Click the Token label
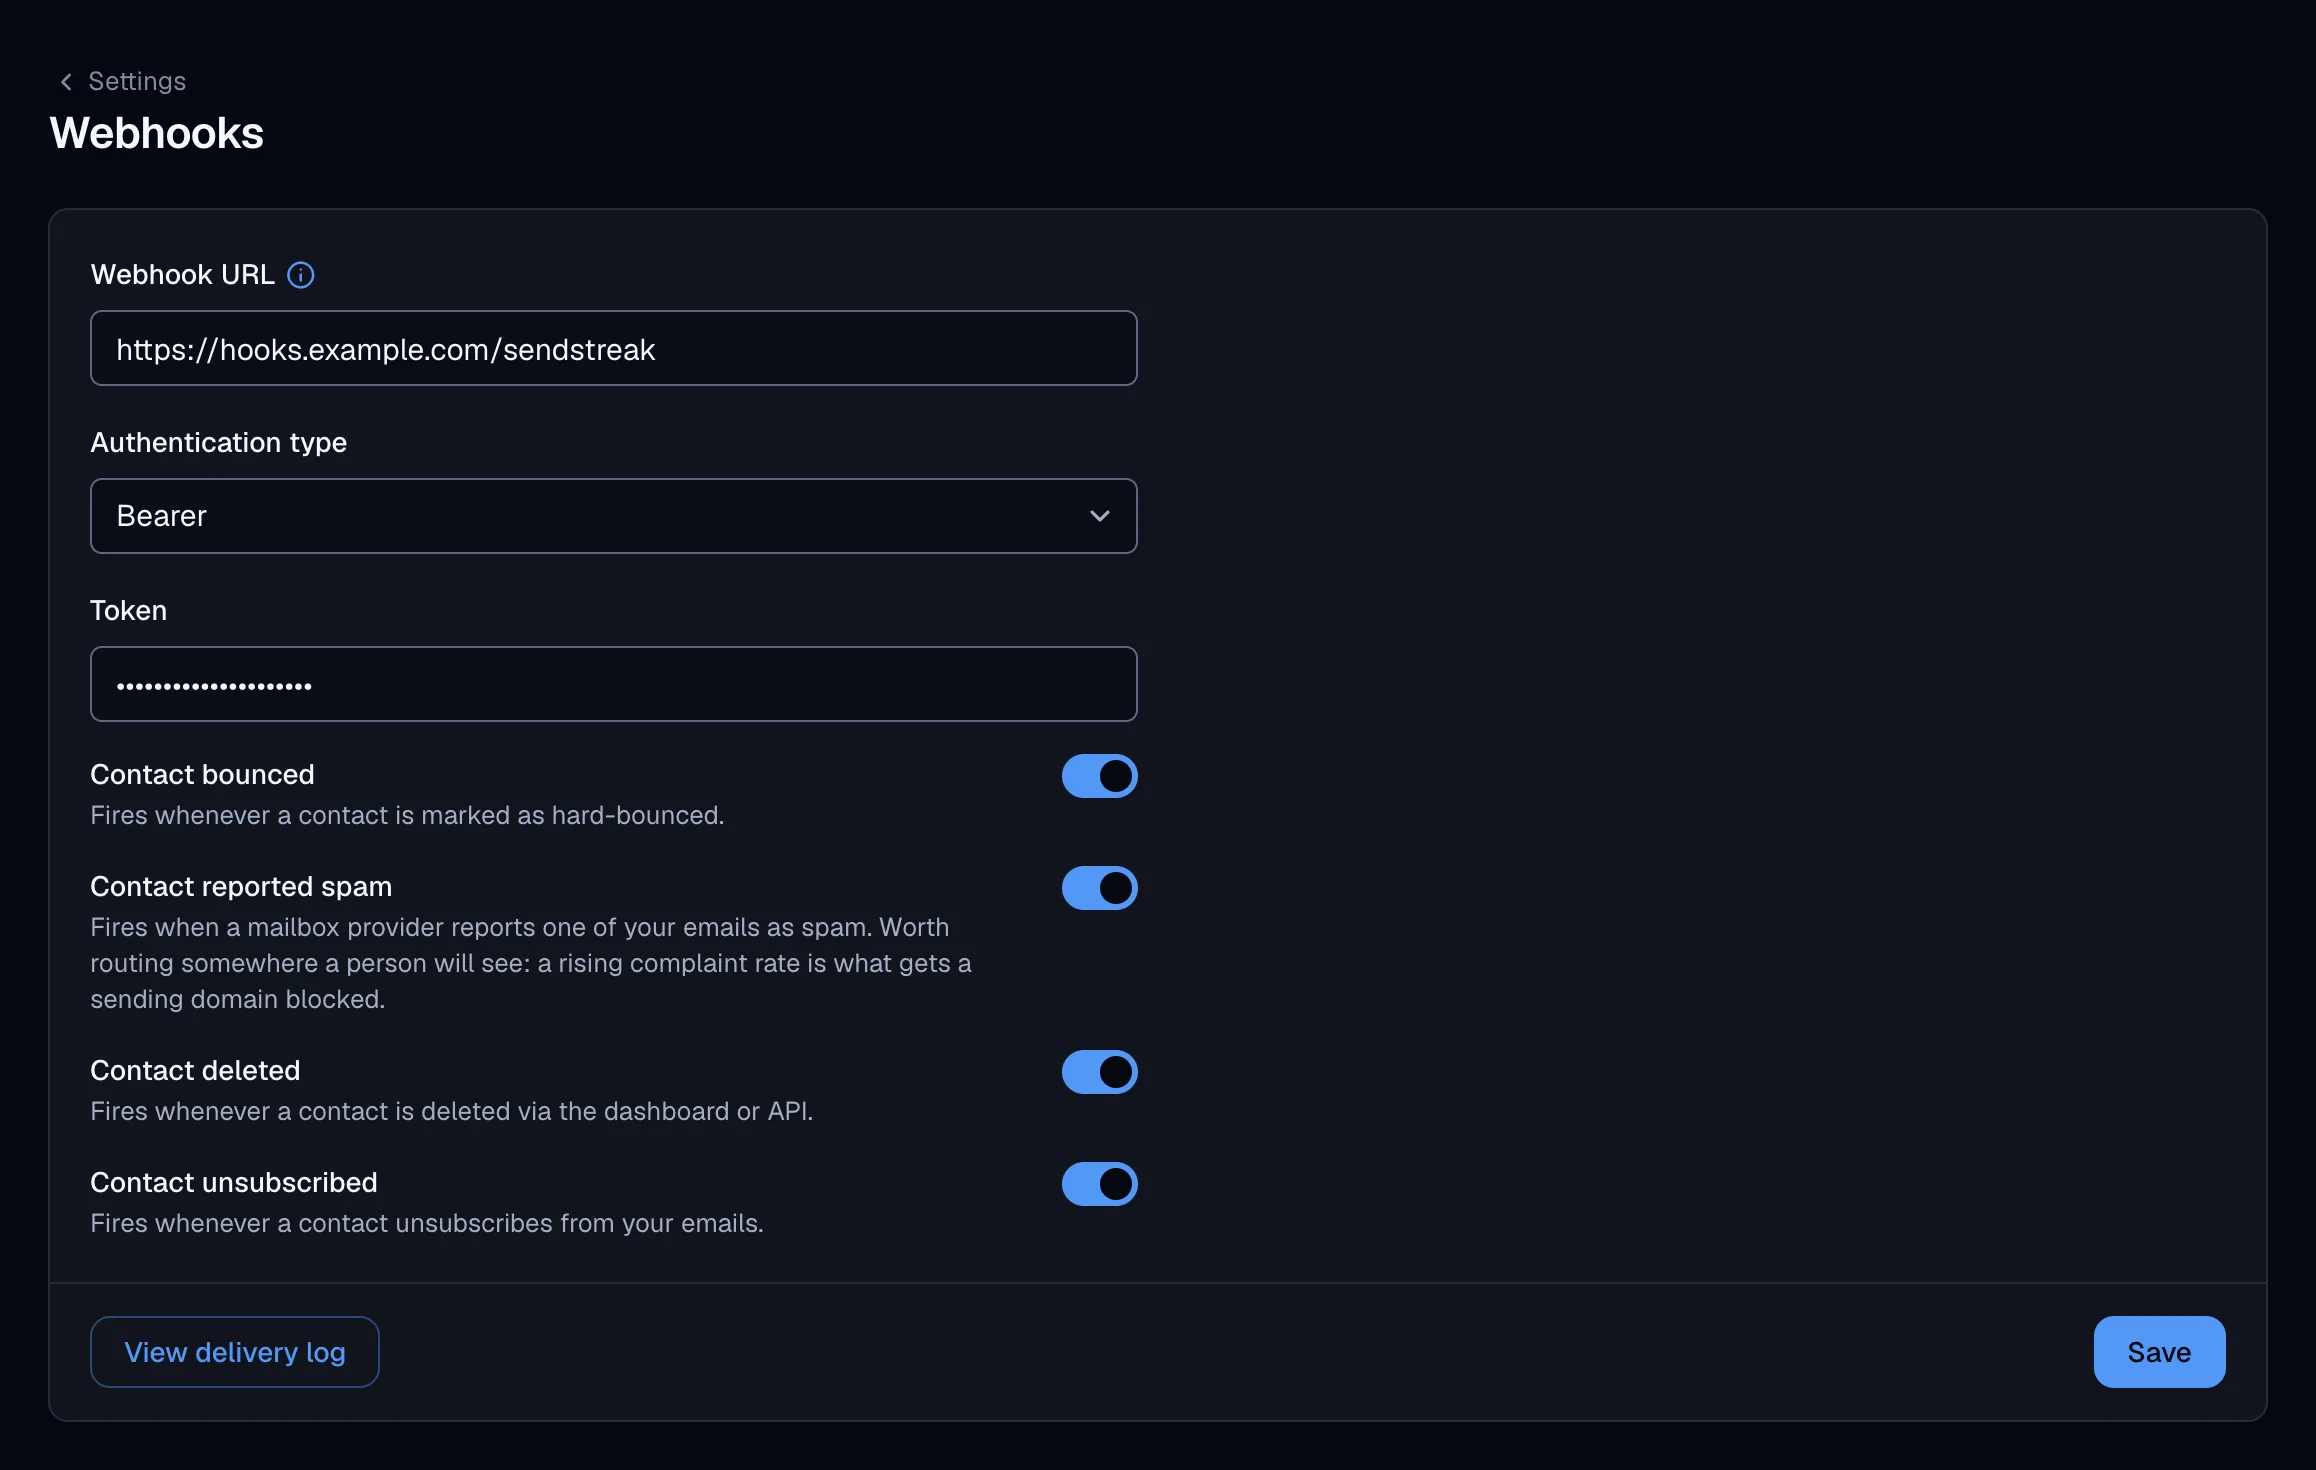Image resolution: width=2316 pixels, height=1470 pixels. 129,610
